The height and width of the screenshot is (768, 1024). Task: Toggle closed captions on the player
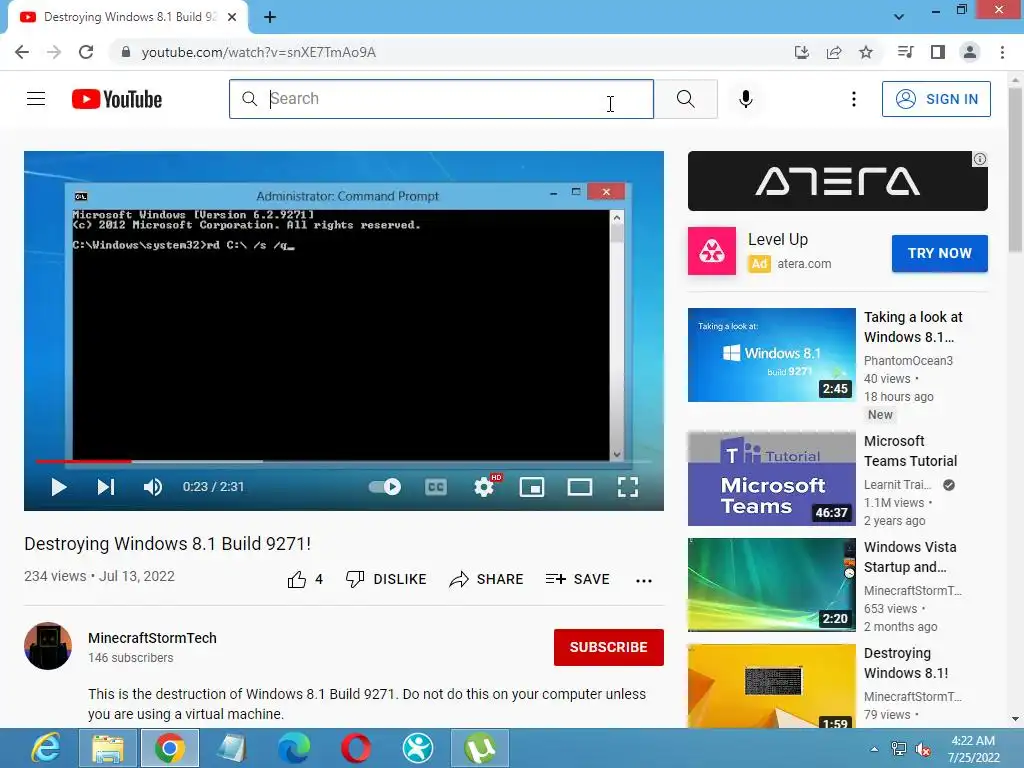pyautogui.click(x=436, y=487)
